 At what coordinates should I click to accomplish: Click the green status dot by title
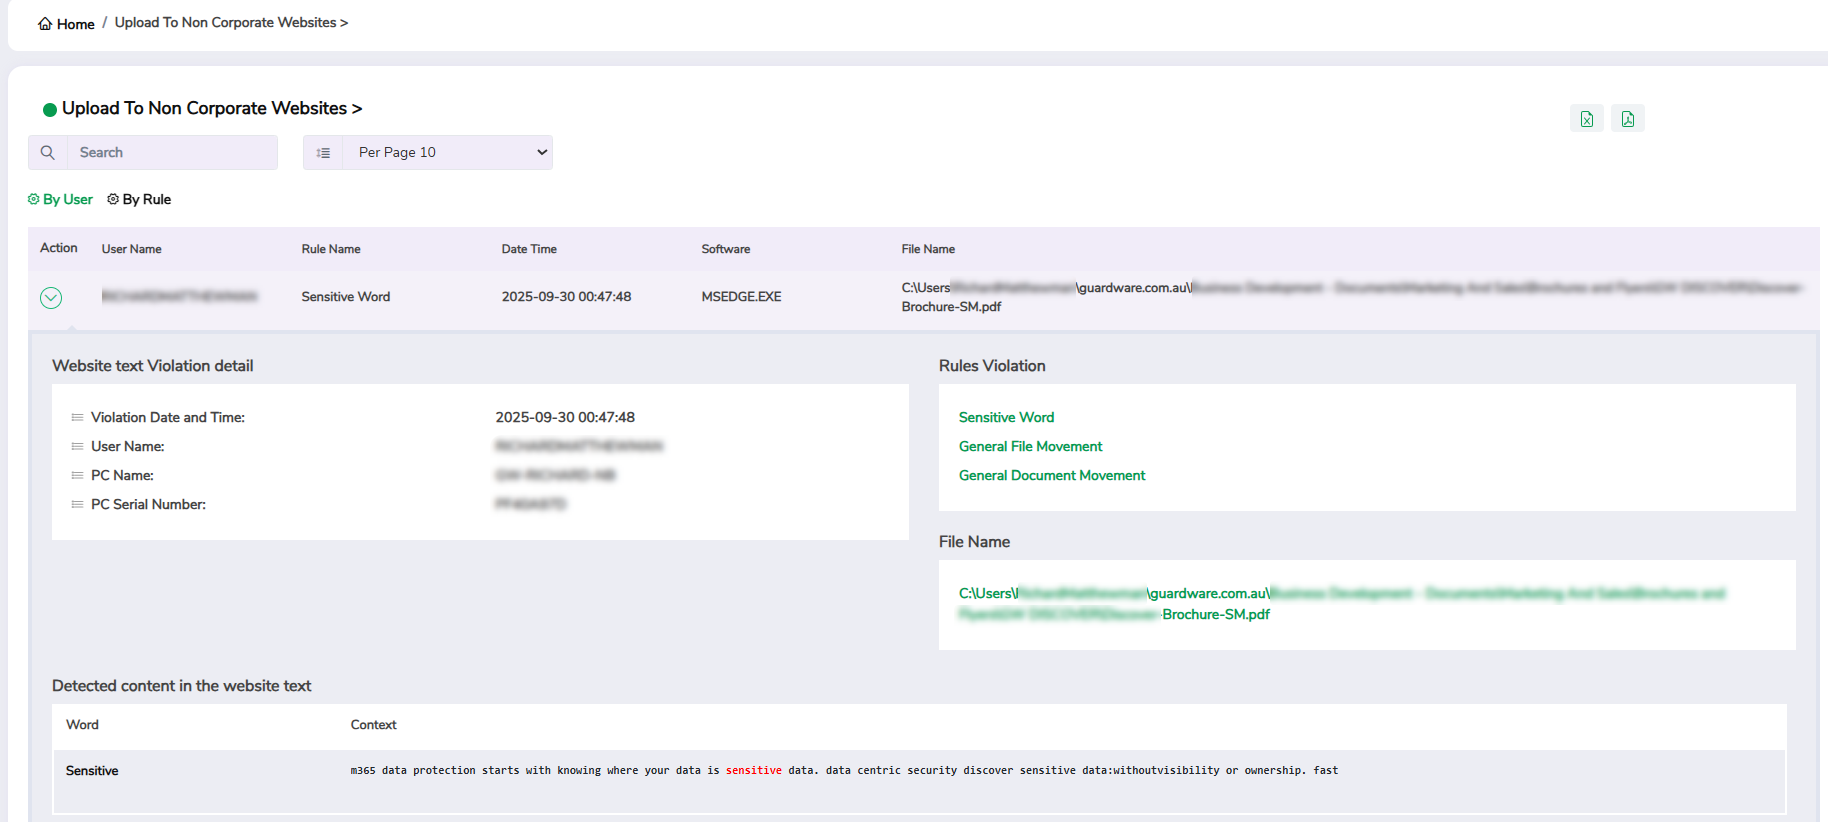tap(49, 109)
